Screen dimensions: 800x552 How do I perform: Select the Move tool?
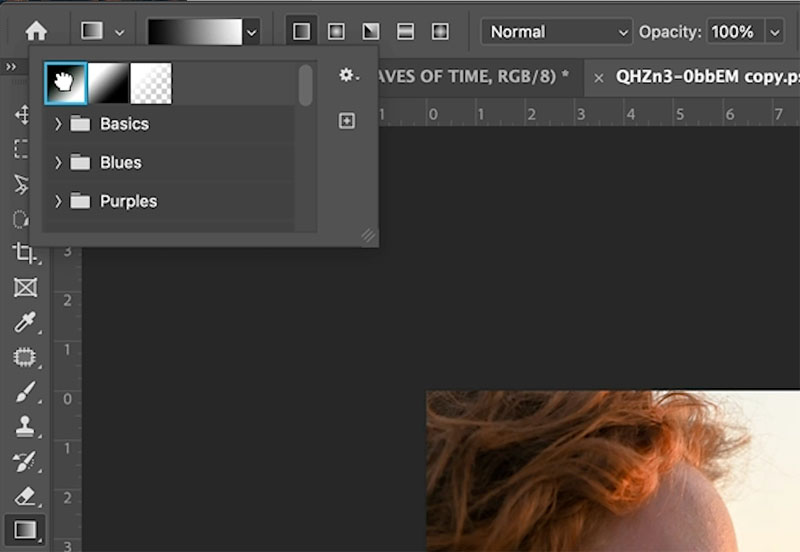(22, 114)
